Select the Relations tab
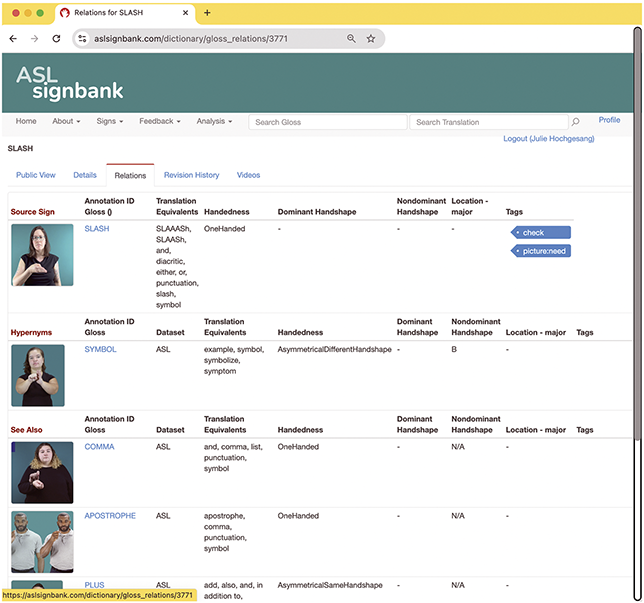 (130, 175)
